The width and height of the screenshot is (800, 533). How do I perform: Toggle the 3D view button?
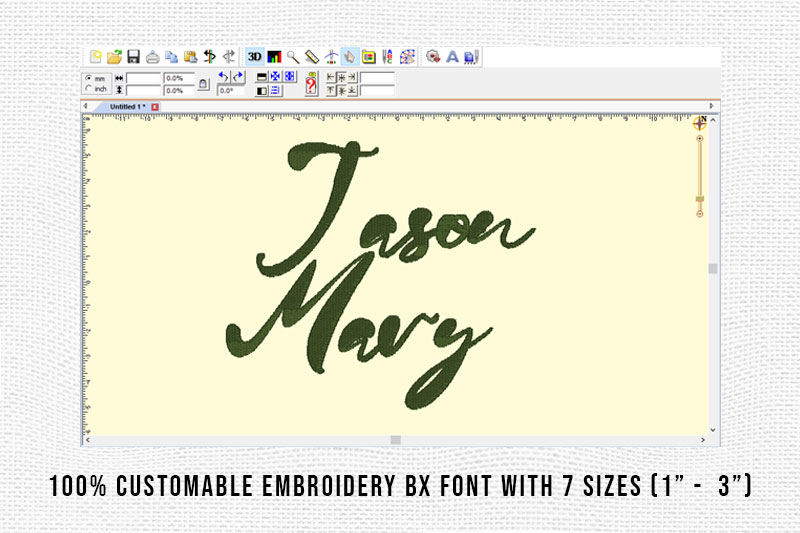tap(254, 57)
